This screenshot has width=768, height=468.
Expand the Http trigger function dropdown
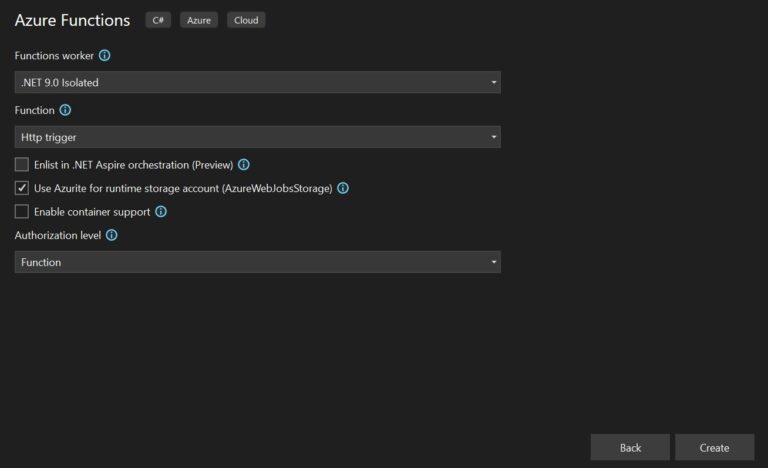(258, 137)
